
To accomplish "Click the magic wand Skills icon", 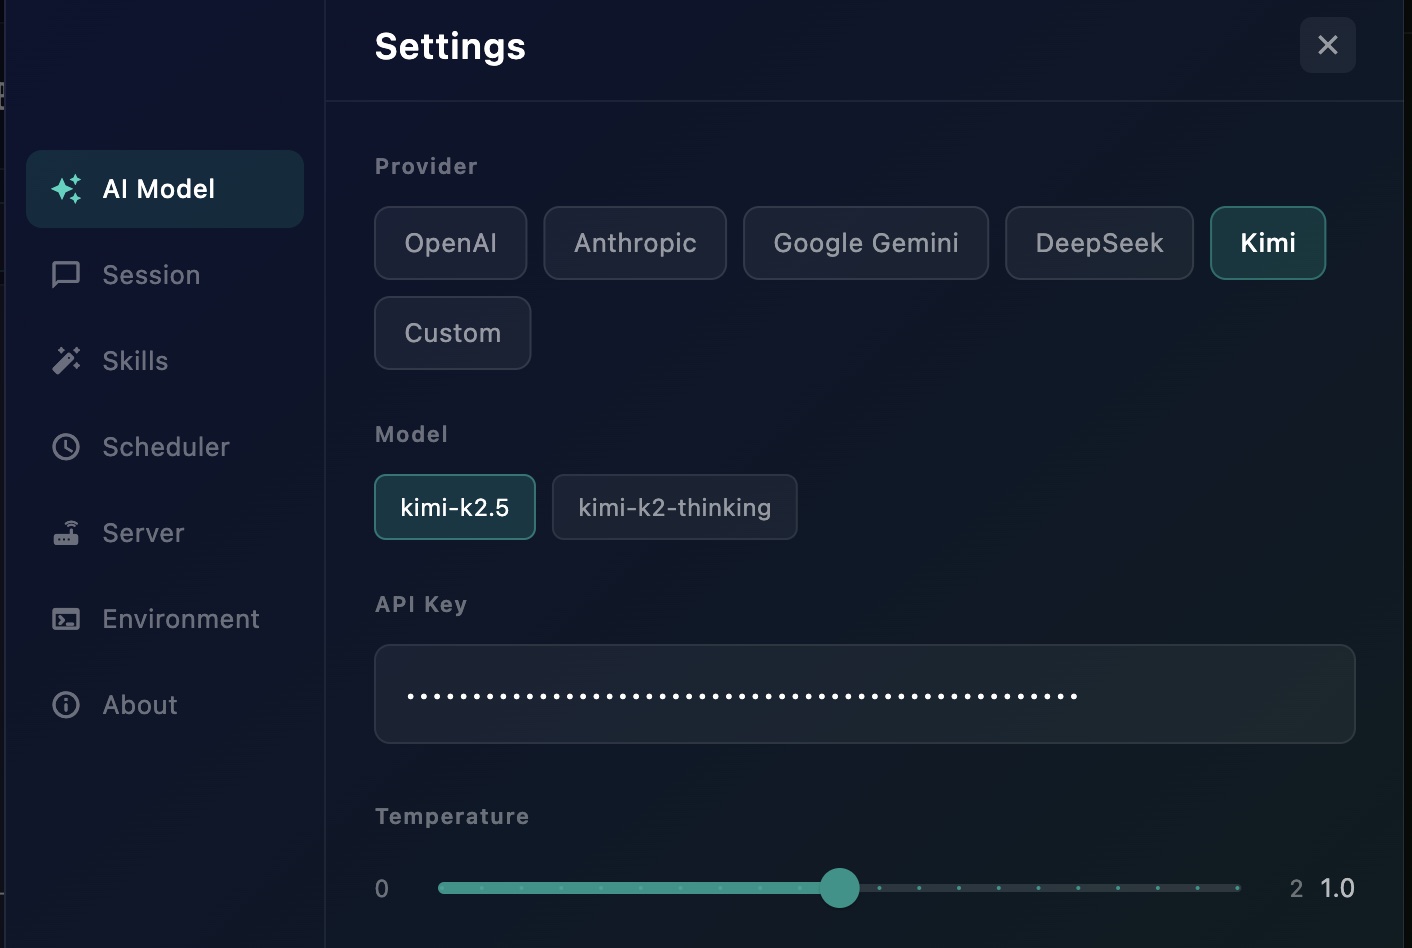I will 66,361.
